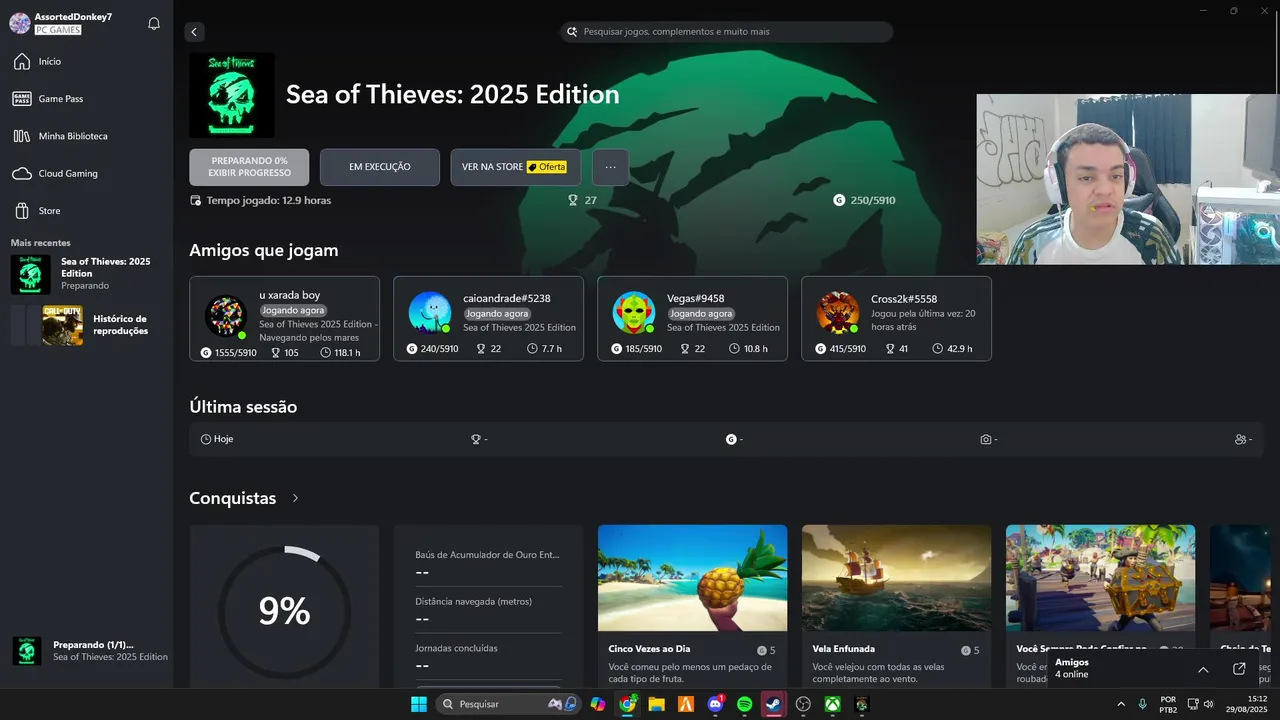The image size is (1280, 720).
Task: Click Ver na Store button
Action: pos(515,167)
